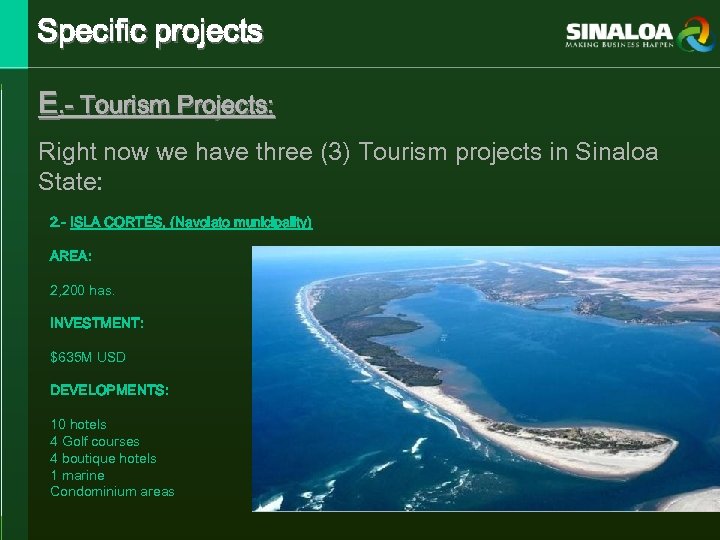Click the '1 marine' line
The image size is (720, 540).
pyautogui.click(x=78, y=475)
